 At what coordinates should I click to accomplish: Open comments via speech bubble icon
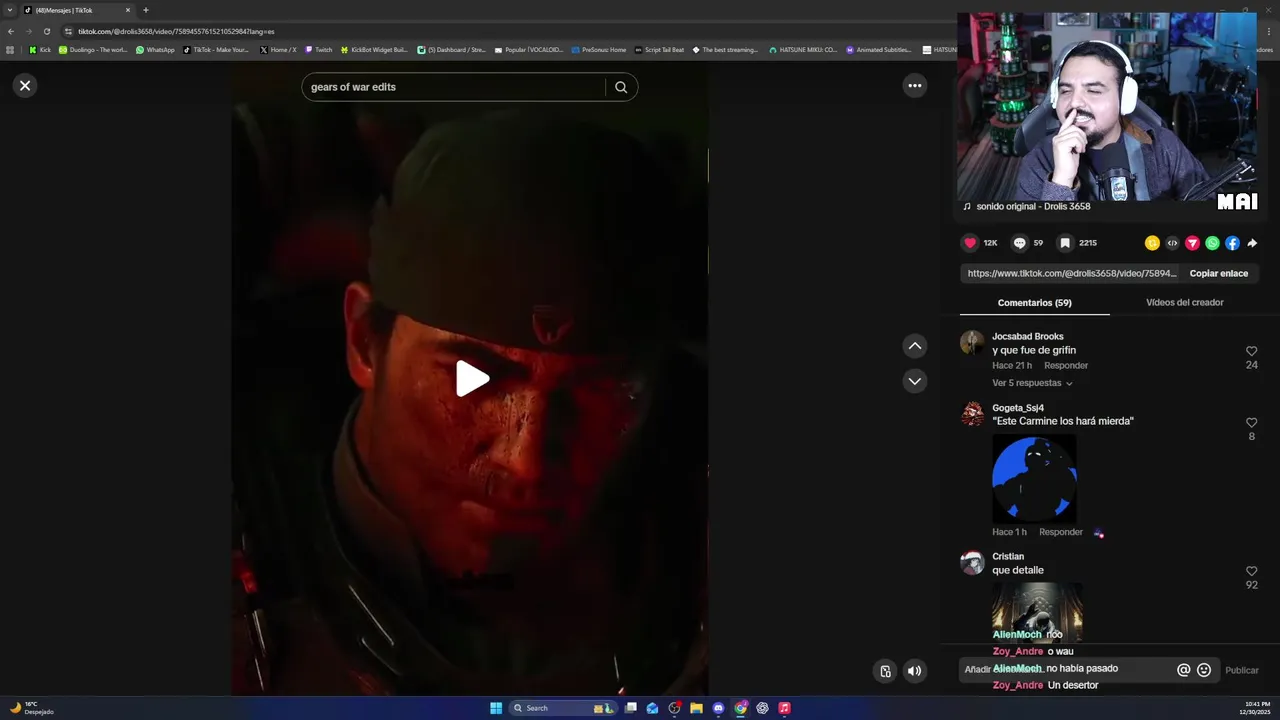[1019, 243]
